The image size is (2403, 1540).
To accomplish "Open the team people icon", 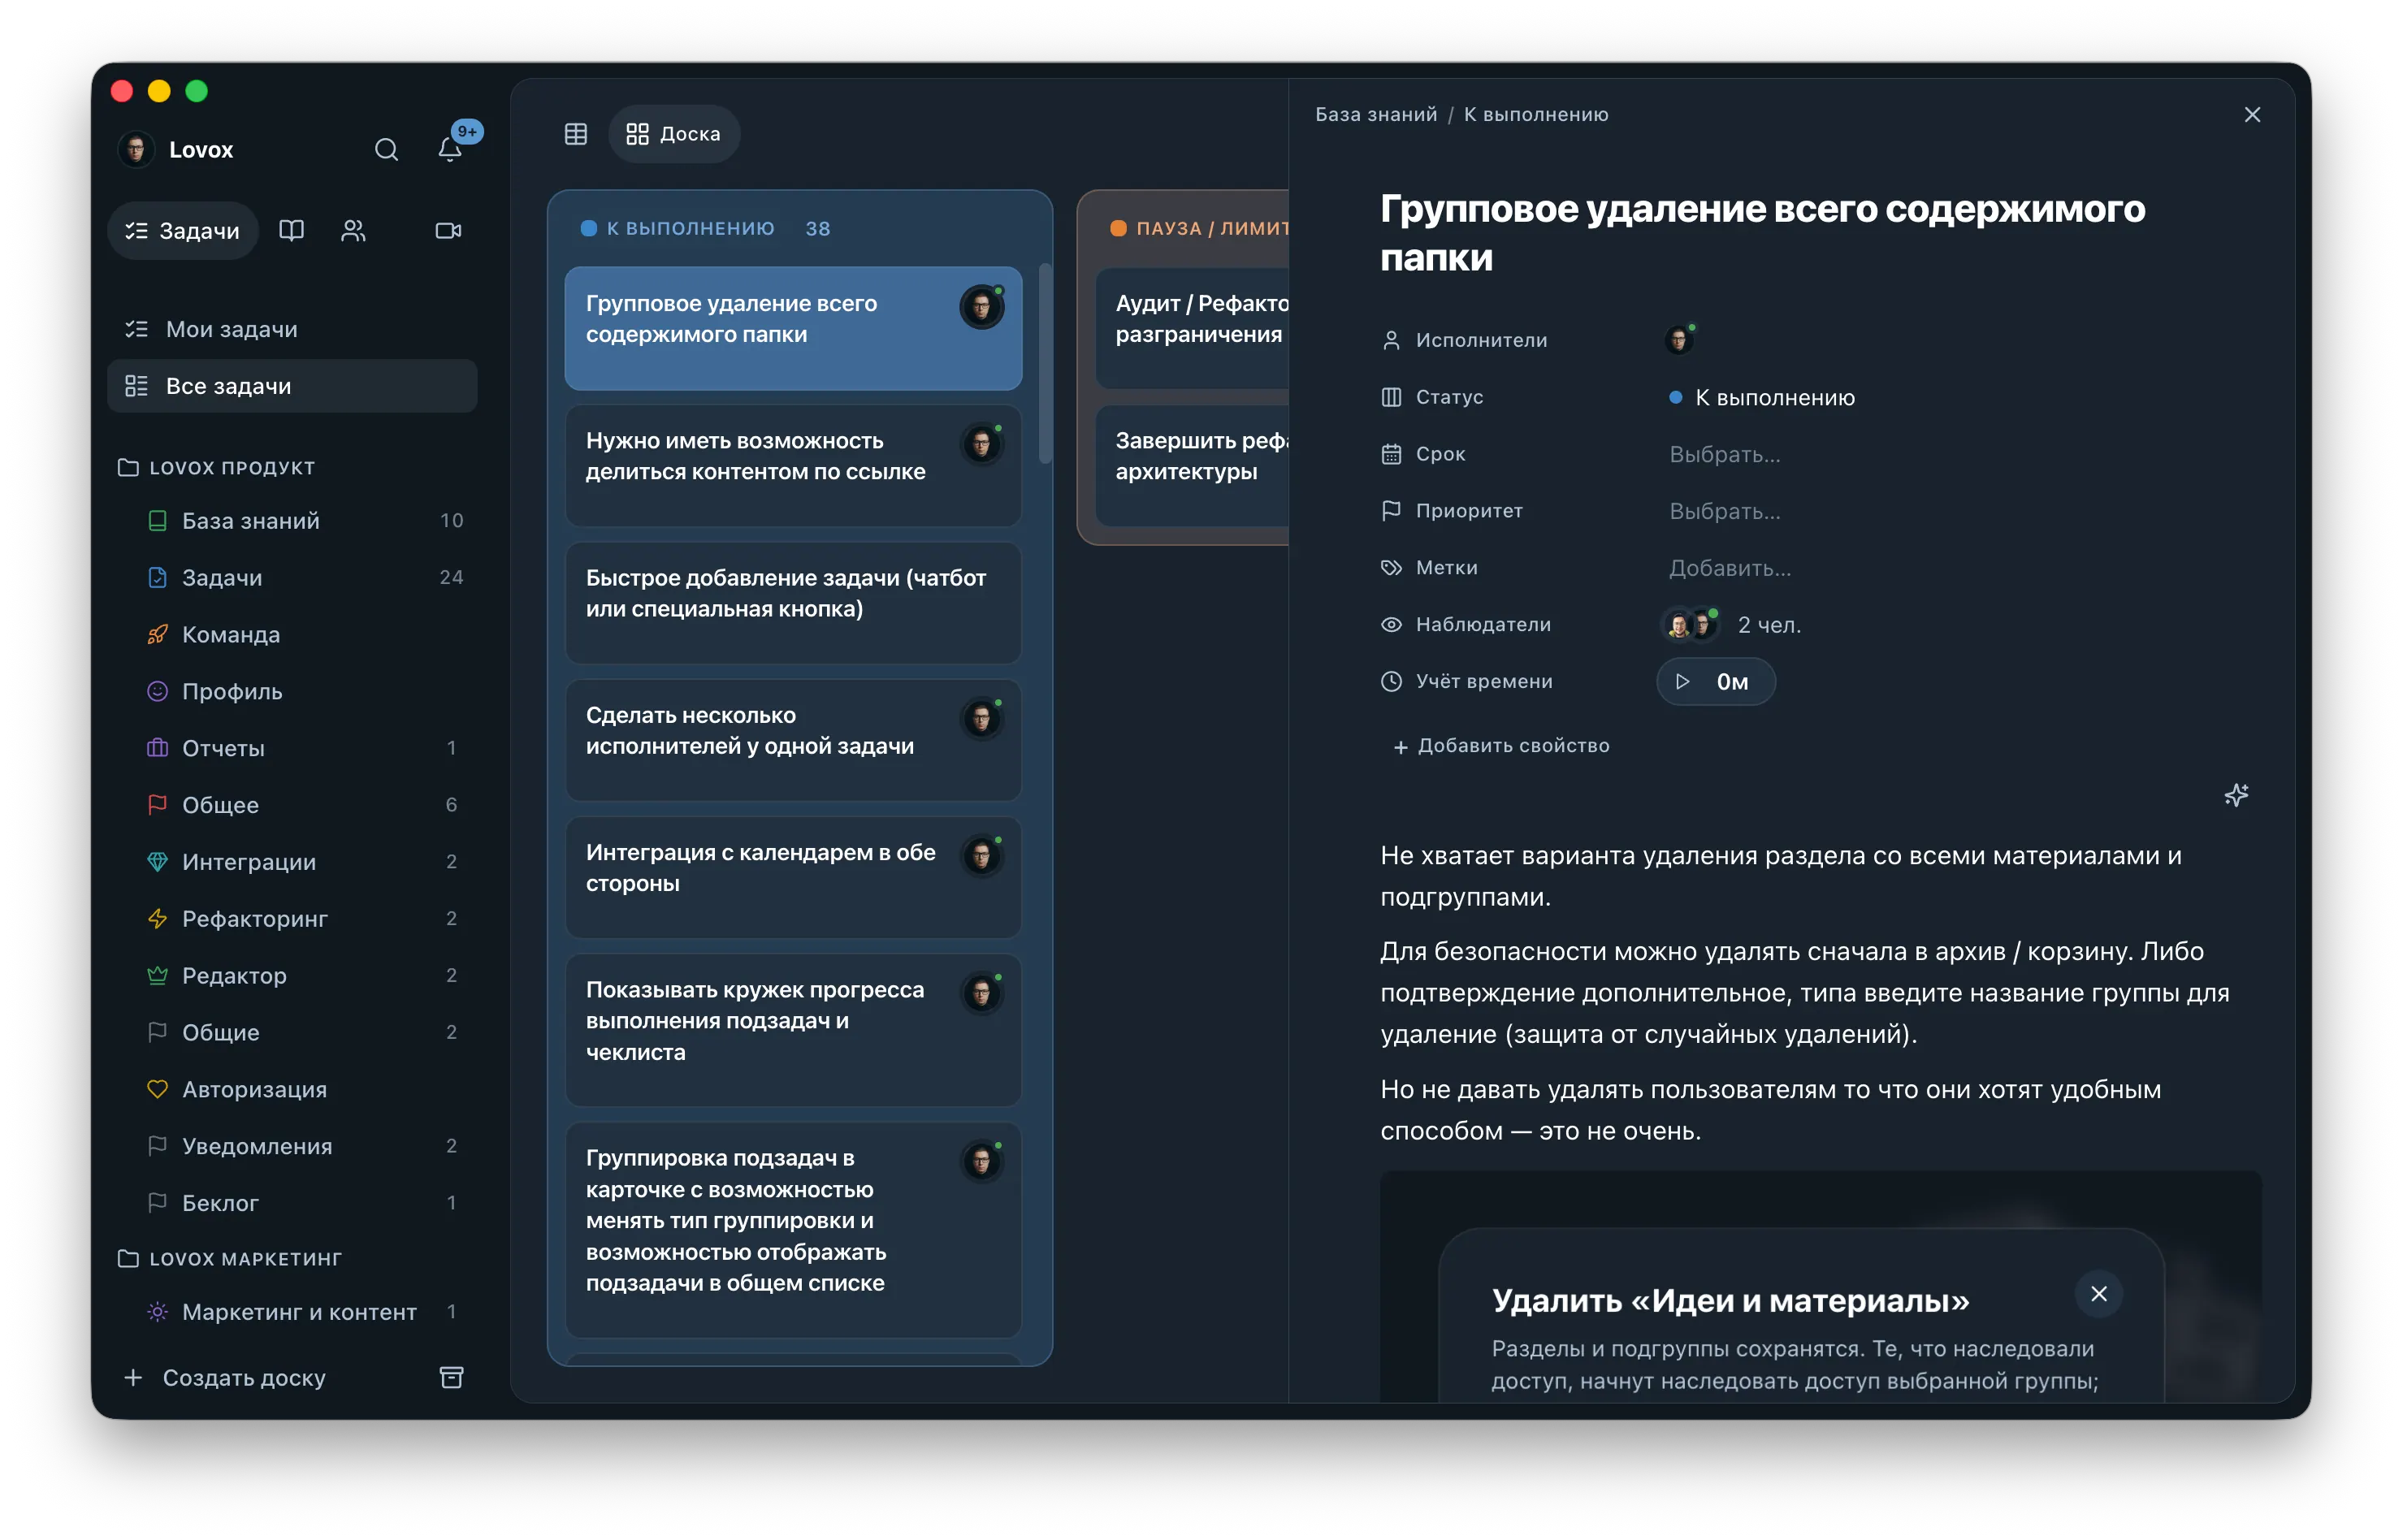I will click(353, 231).
